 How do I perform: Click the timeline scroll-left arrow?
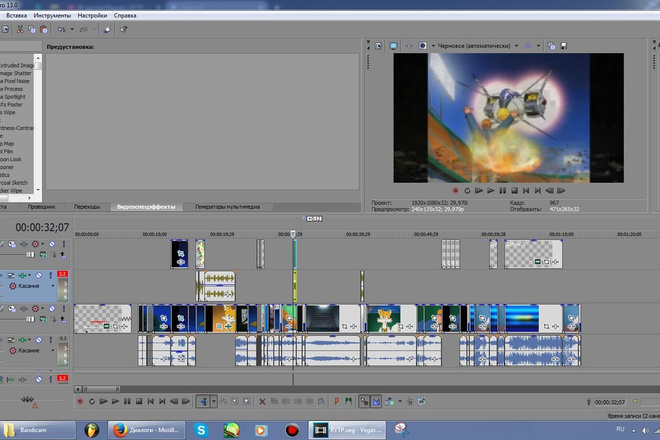pos(78,389)
